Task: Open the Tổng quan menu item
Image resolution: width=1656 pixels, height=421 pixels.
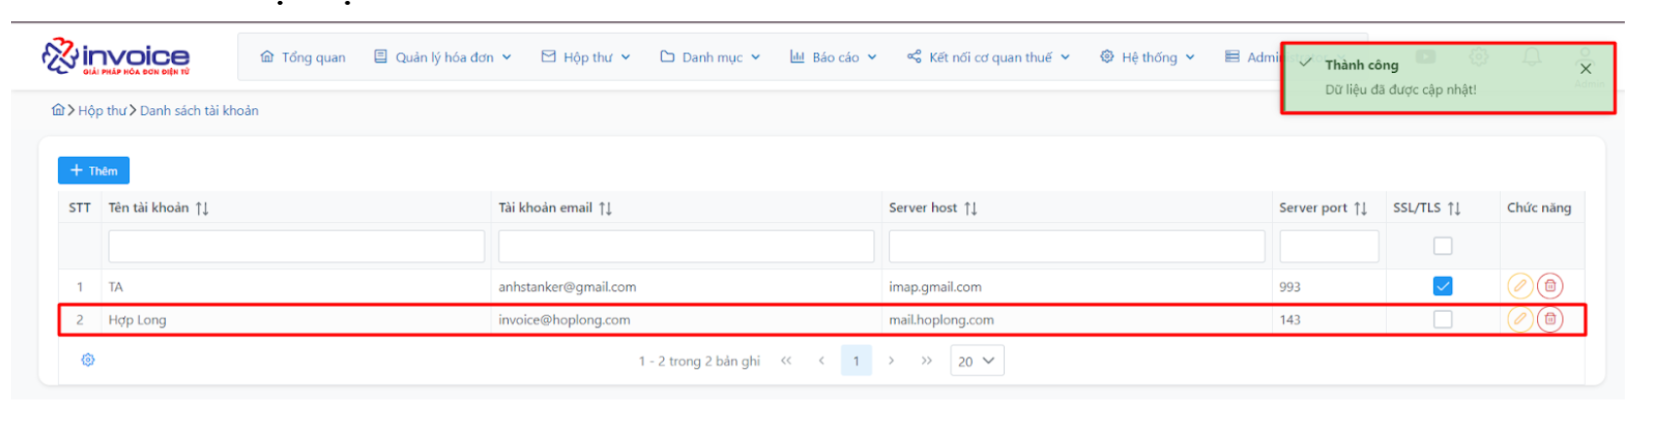Action: (x=303, y=57)
